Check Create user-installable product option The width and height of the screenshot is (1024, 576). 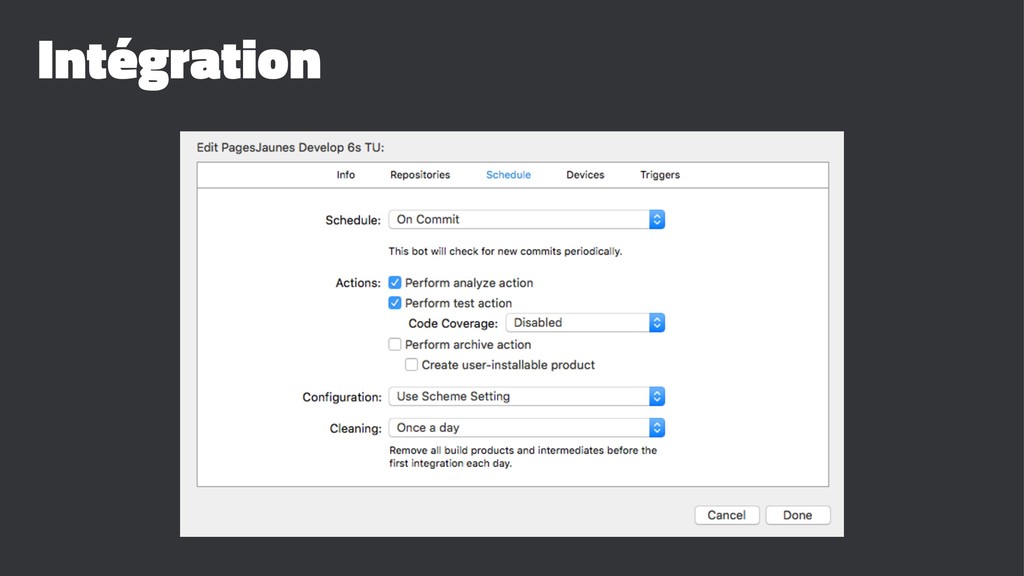point(411,365)
